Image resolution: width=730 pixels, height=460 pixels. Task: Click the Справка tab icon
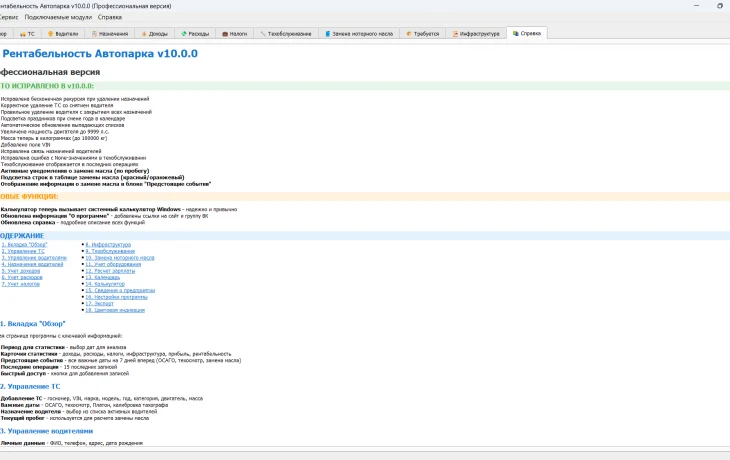pyautogui.click(x=515, y=33)
